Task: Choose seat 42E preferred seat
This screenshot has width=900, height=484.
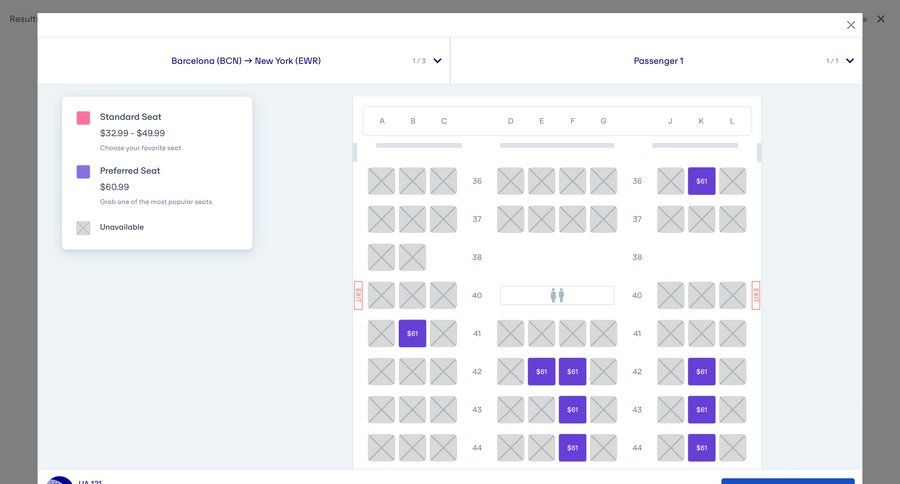Action: [541, 371]
